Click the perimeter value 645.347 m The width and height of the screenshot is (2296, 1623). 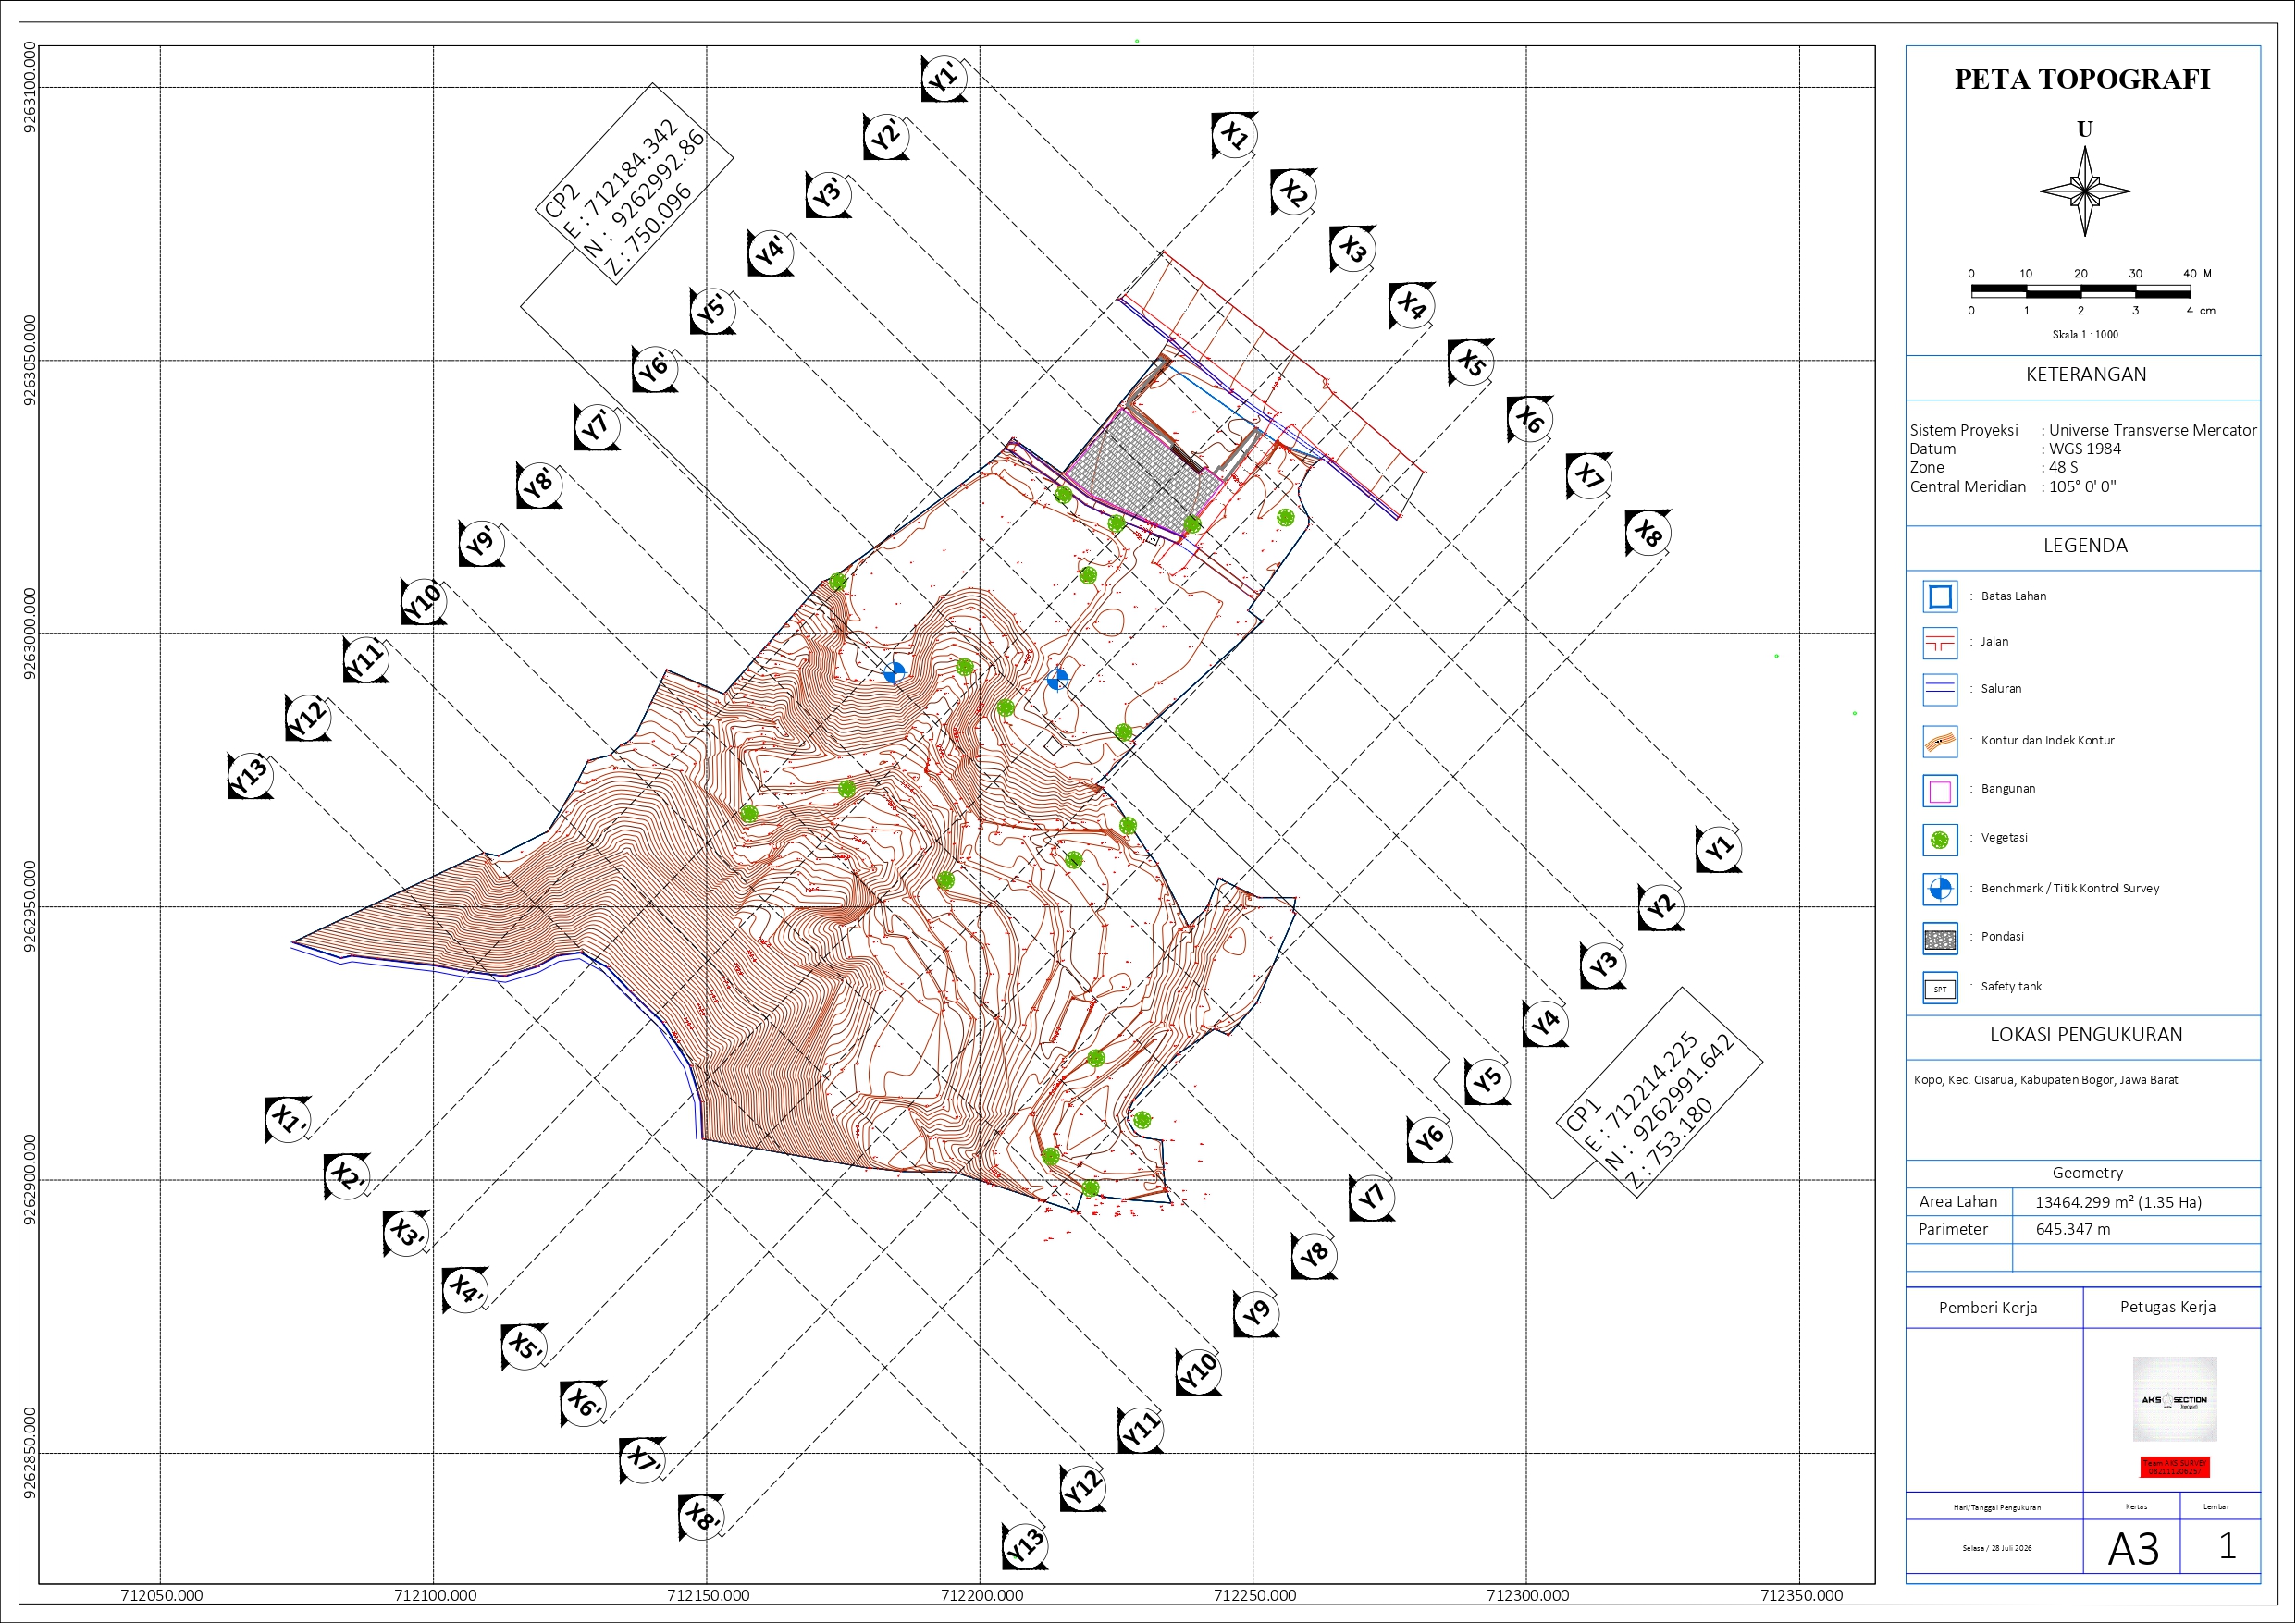[x=2072, y=1229]
